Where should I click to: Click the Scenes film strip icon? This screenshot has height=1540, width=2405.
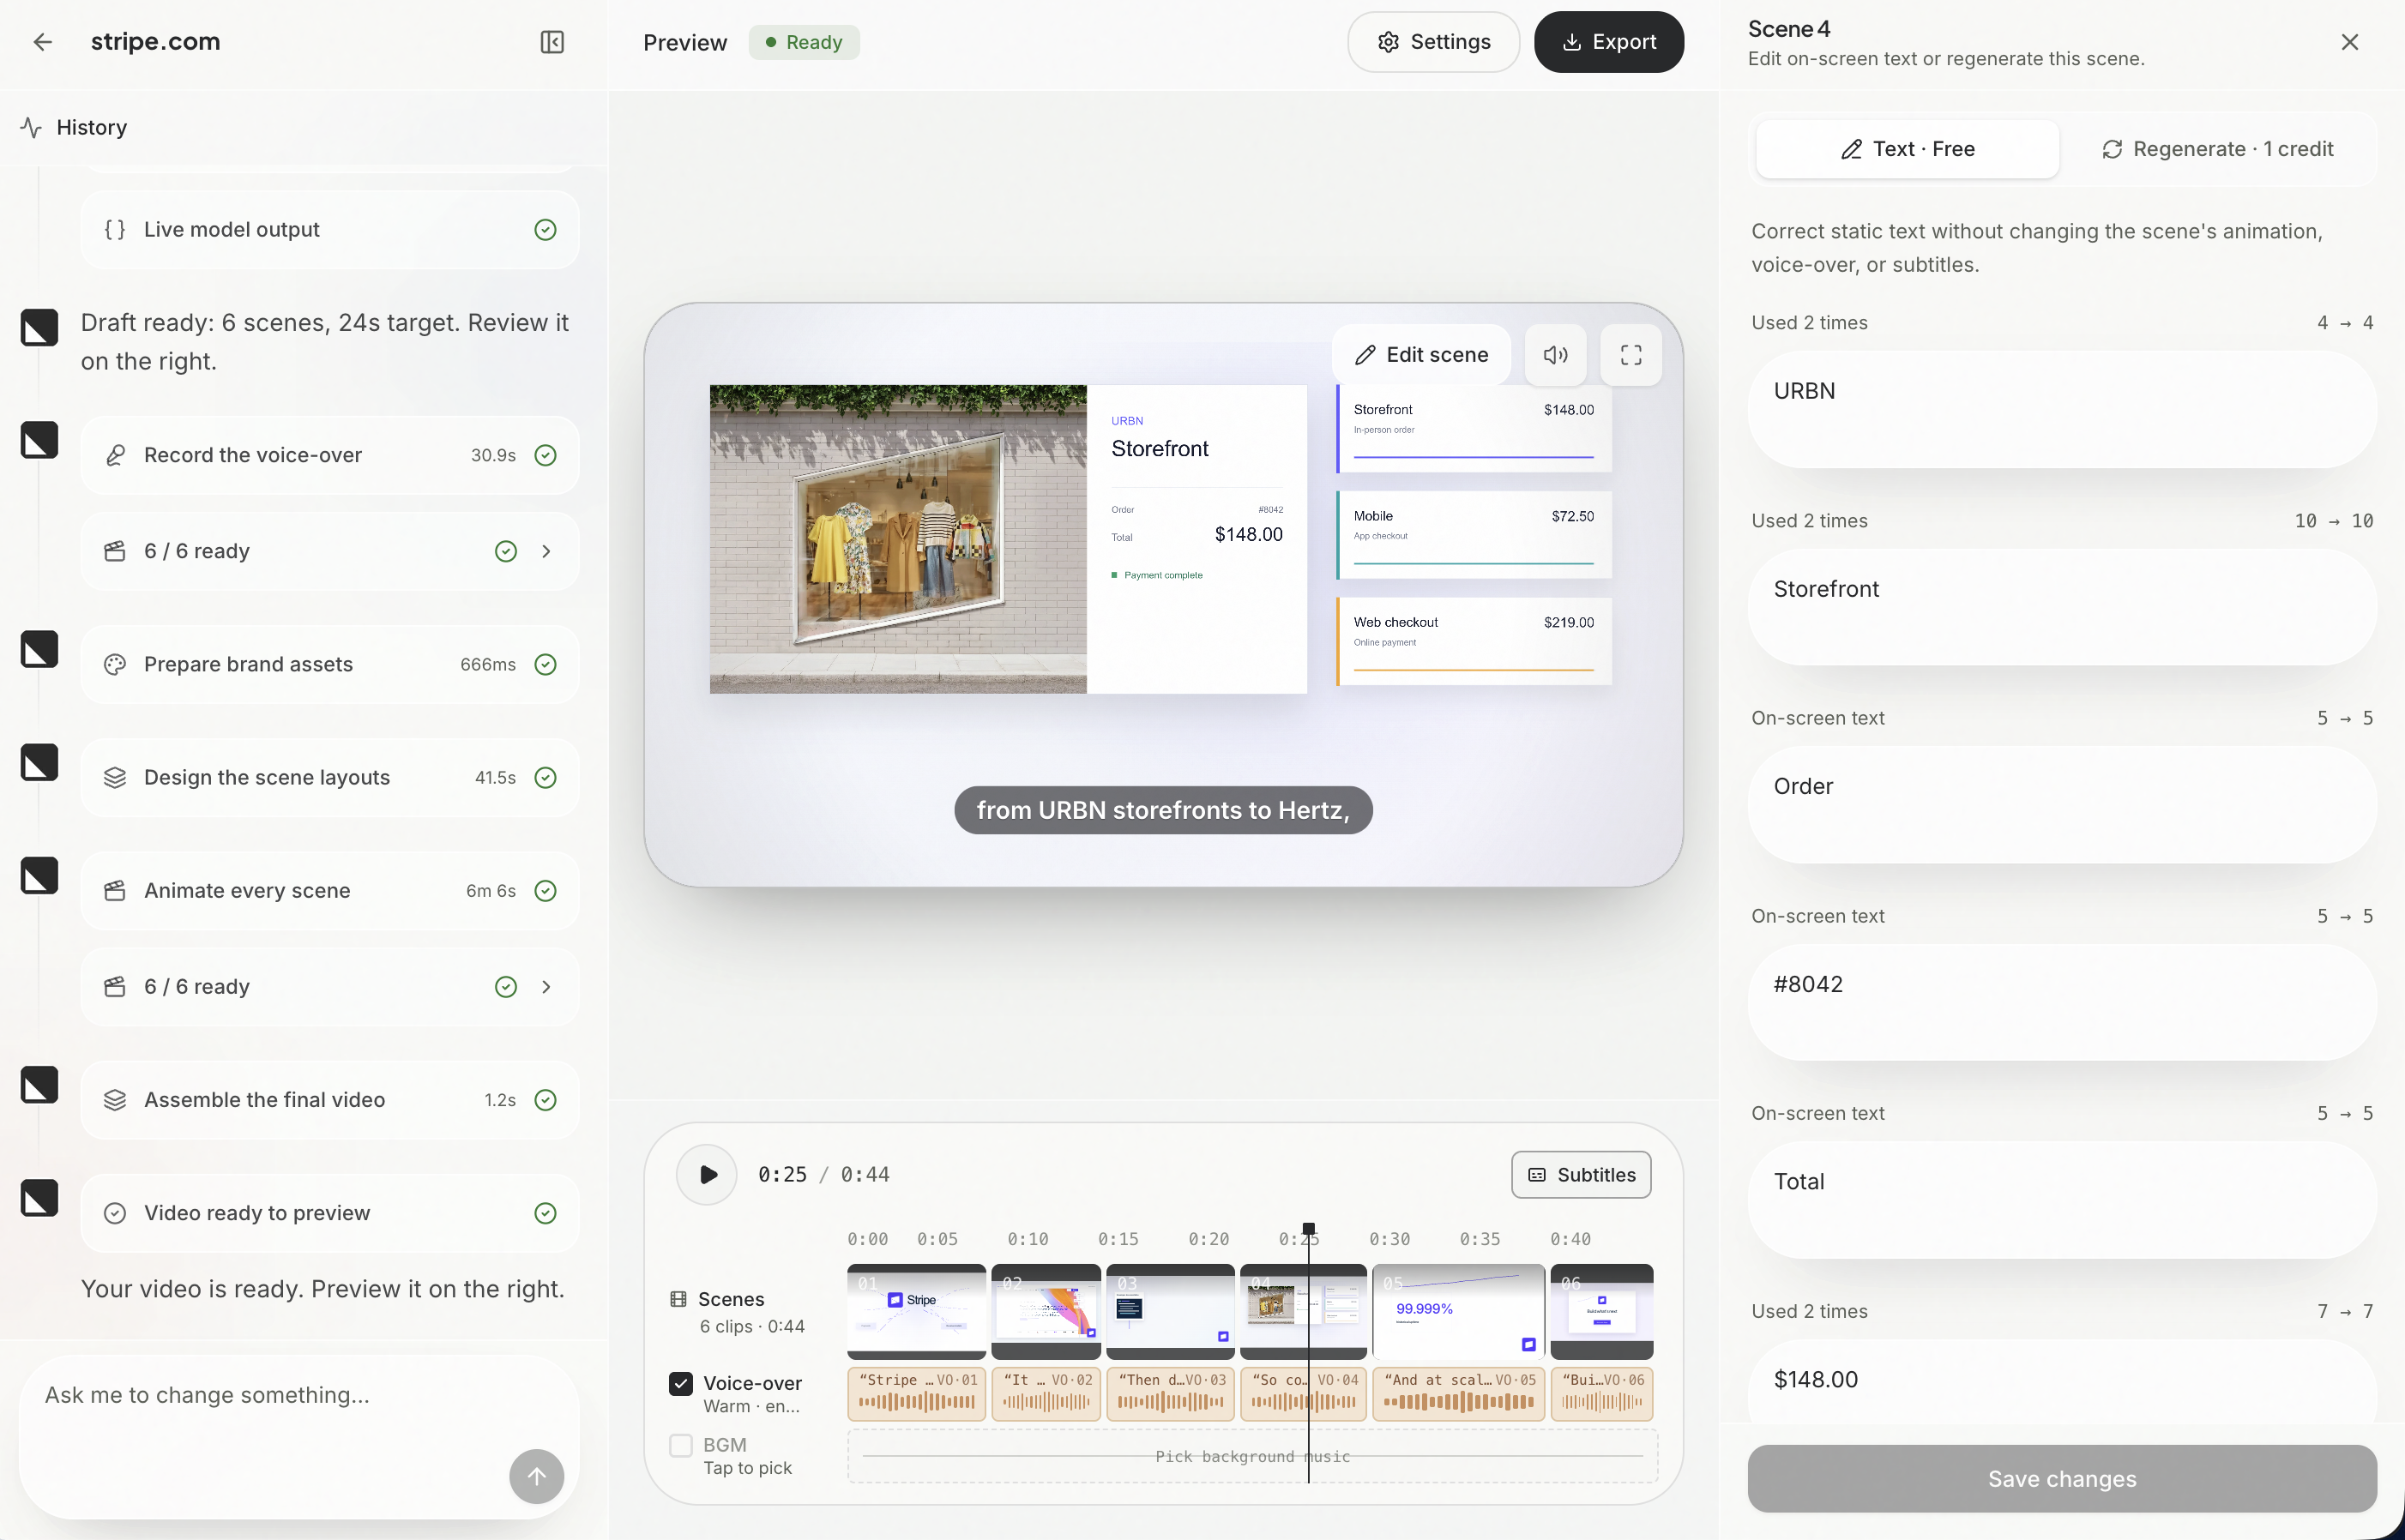[x=678, y=1299]
